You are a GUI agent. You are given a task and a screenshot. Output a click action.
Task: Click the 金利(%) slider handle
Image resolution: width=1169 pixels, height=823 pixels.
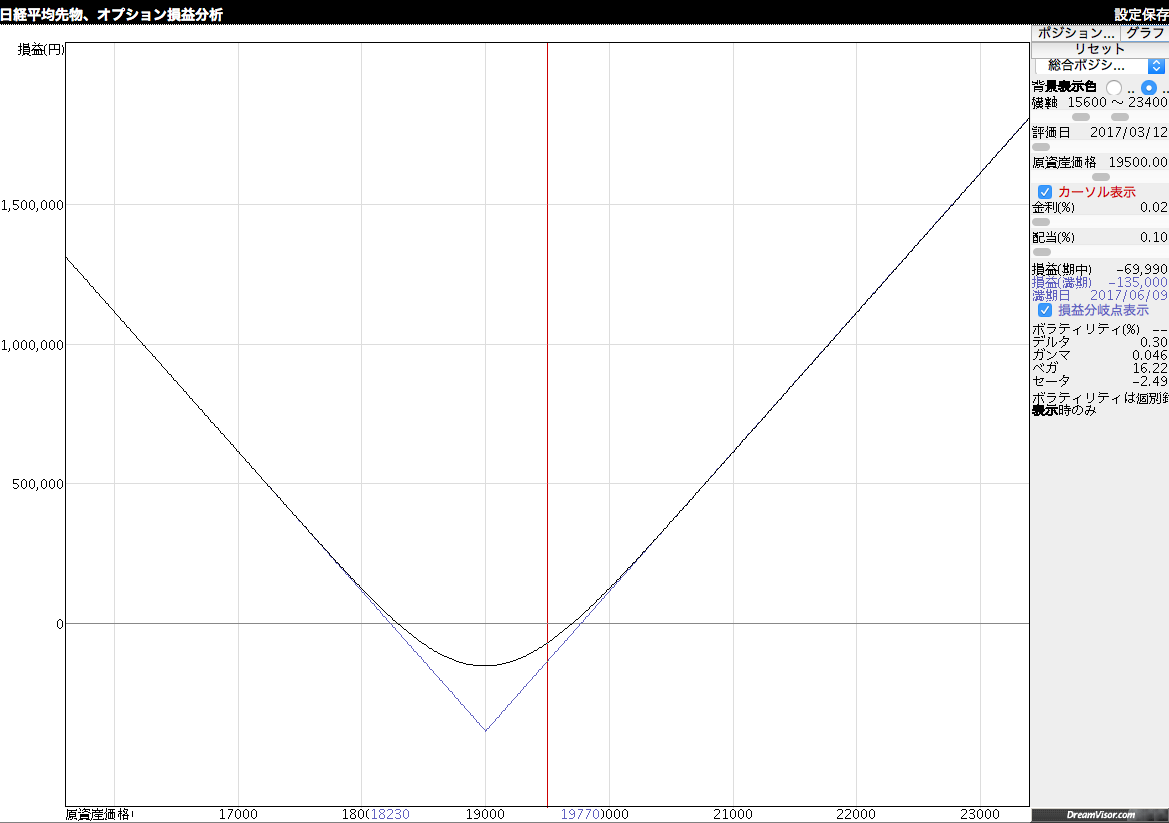(1041, 222)
